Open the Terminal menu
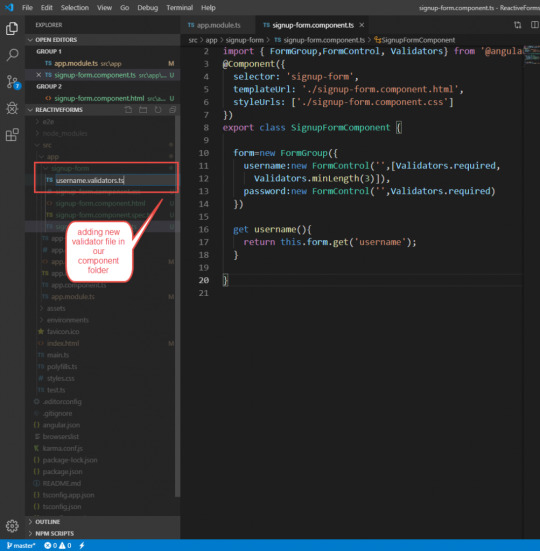The image size is (540, 551). click(x=180, y=7)
